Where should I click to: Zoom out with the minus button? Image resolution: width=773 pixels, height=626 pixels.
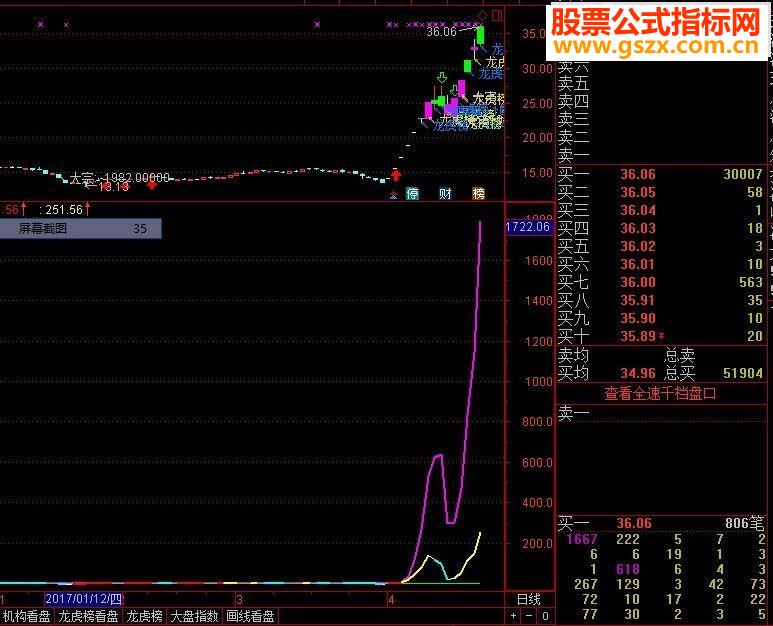coord(529,616)
